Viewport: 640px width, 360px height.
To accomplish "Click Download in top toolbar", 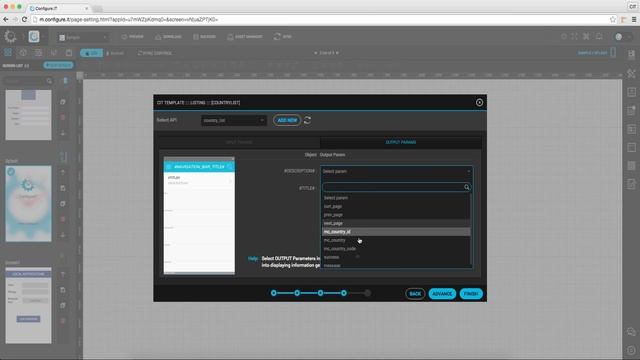I will coord(168,37).
